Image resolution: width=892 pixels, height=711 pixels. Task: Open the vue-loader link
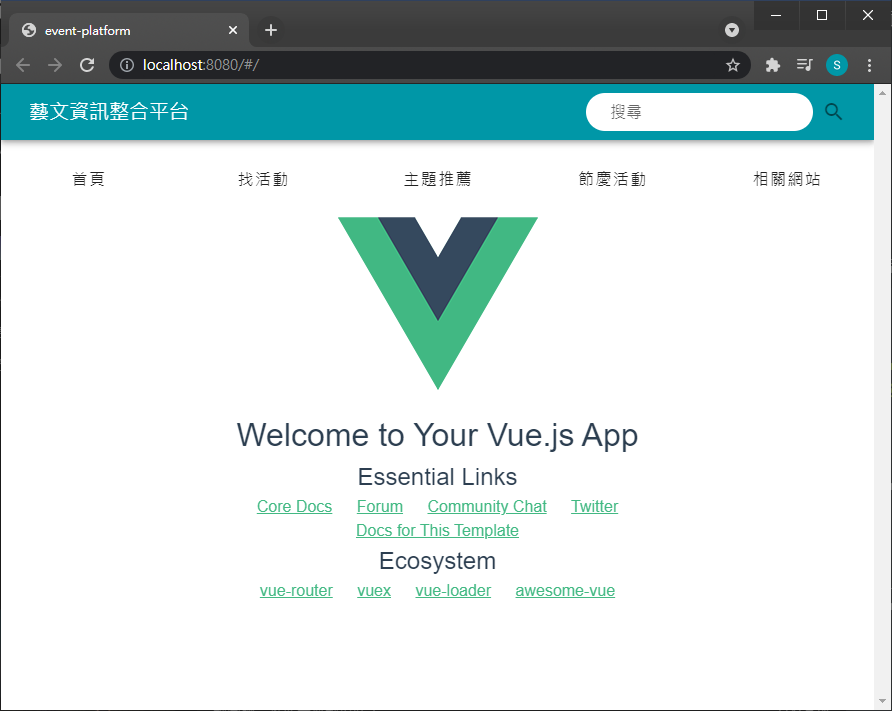pos(453,590)
